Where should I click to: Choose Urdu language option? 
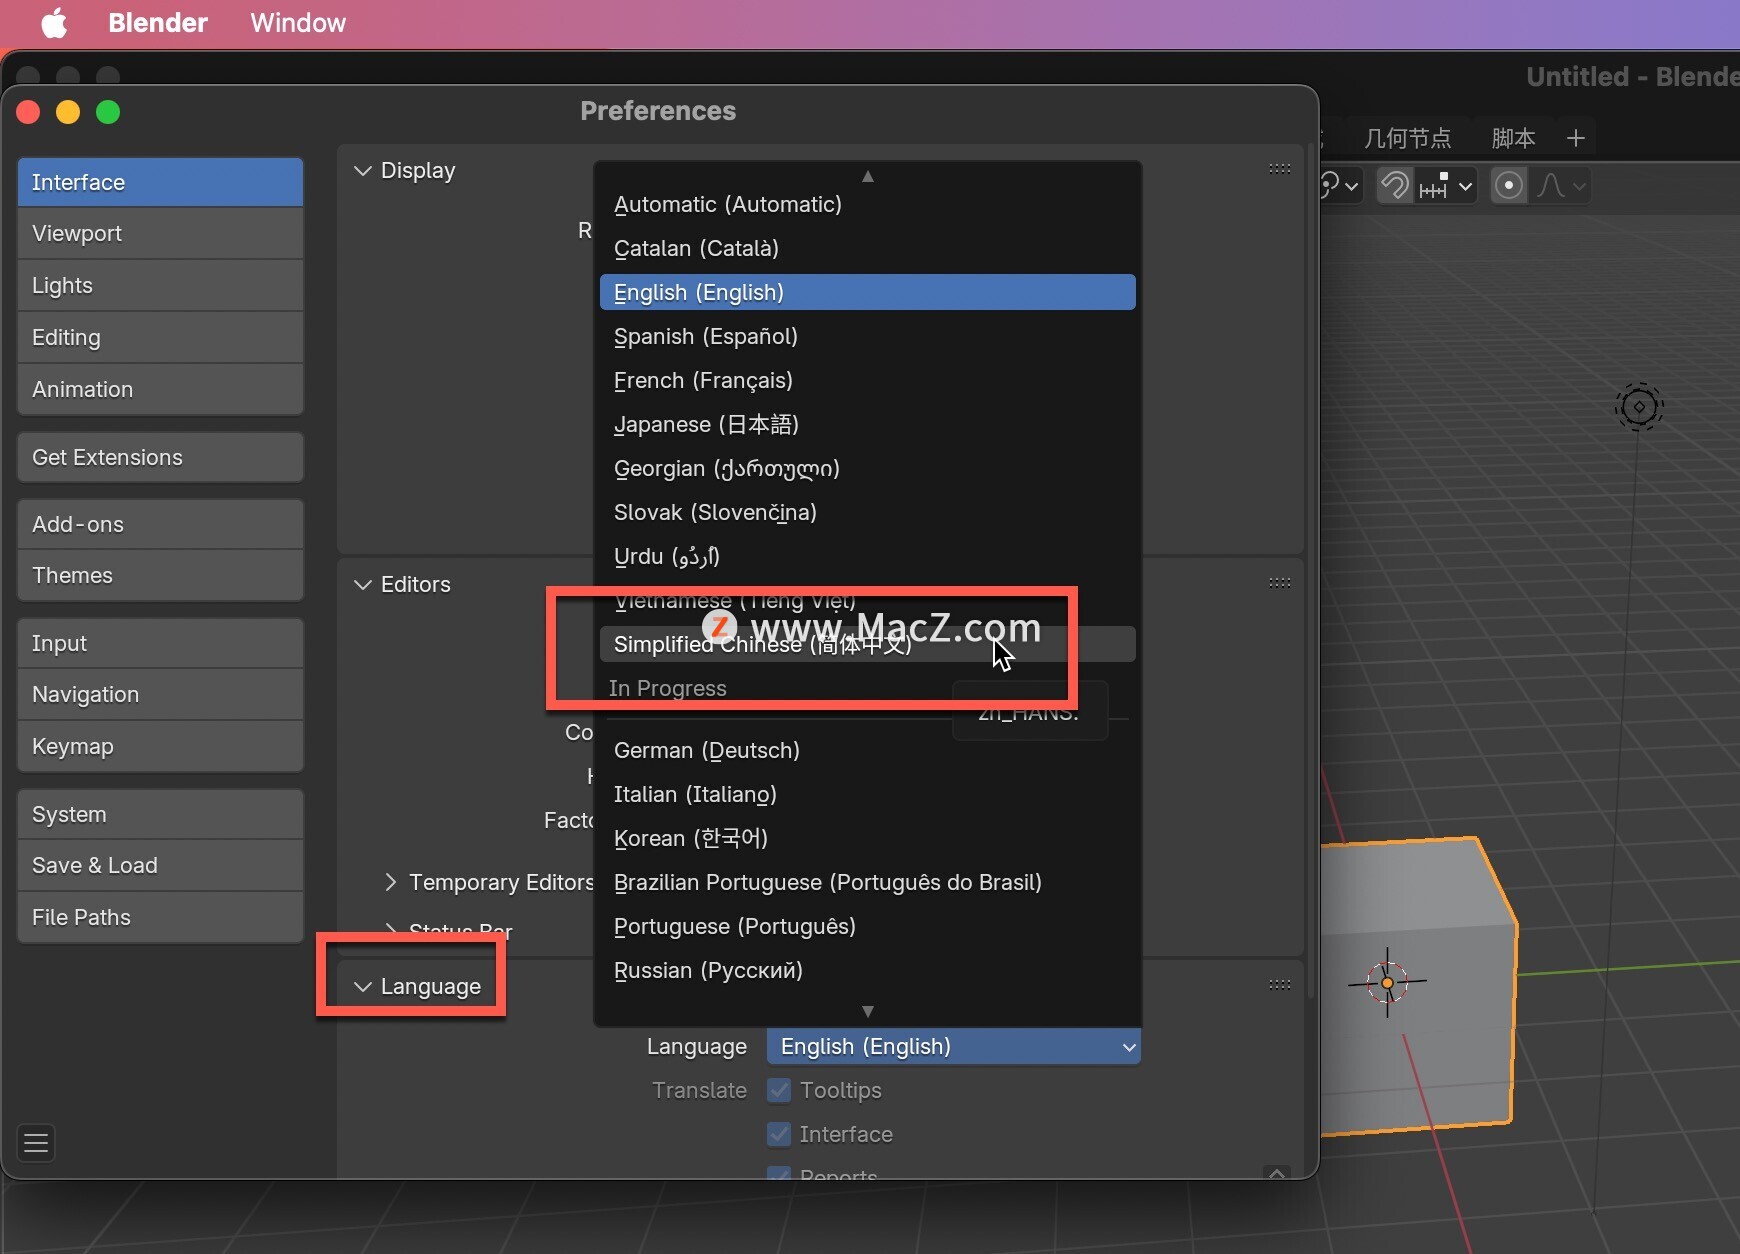click(867, 556)
